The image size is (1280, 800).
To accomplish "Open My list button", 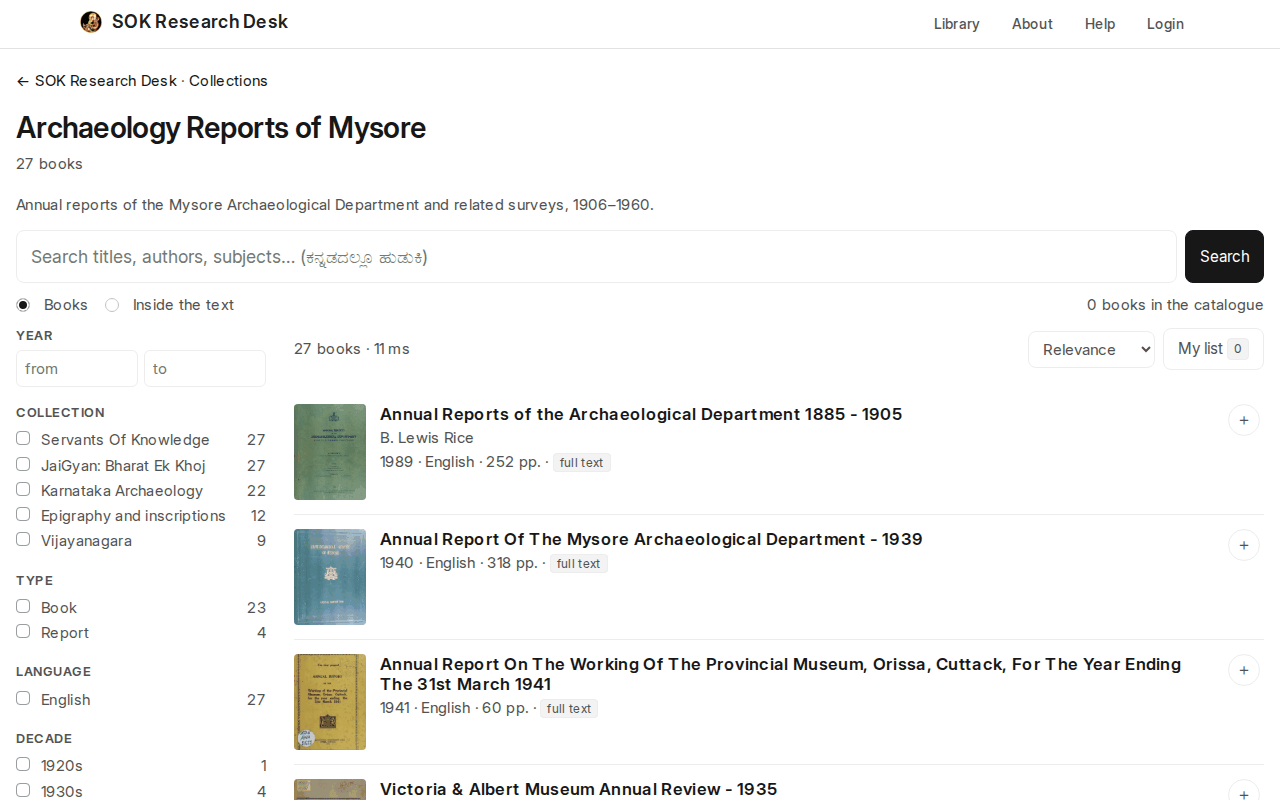I will [1213, 349].
